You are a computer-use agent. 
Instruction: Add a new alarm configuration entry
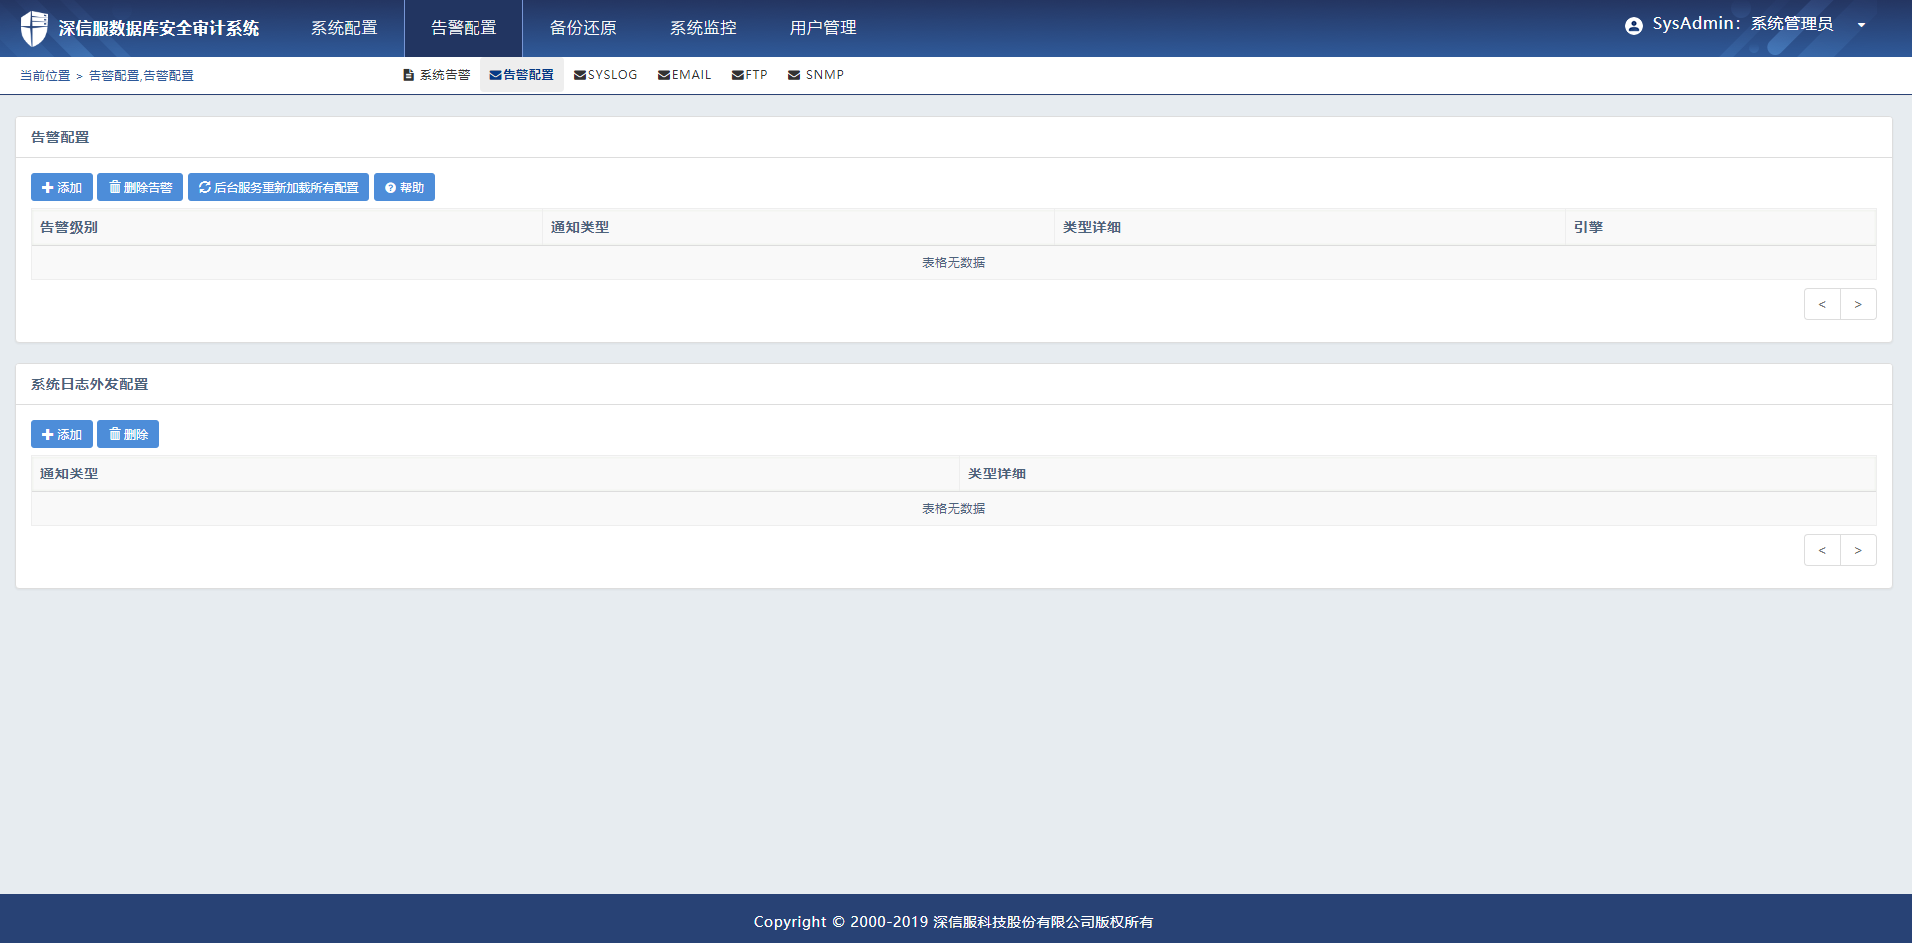62,188
